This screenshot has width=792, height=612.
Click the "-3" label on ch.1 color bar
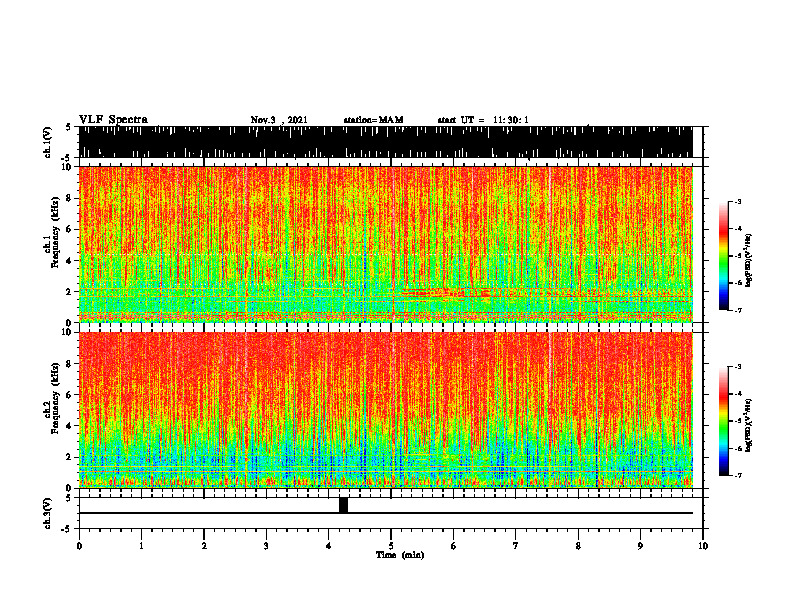coord(738,201)
